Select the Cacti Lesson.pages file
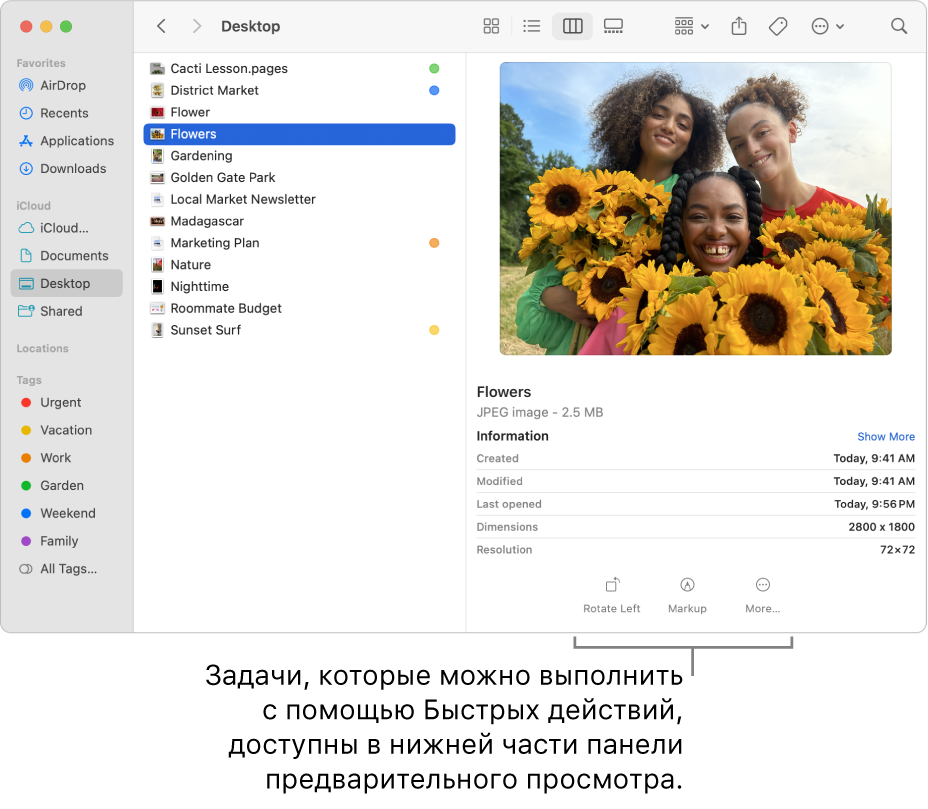Image resolution: width=928 pixels, height=809 pixels. [x=299, y=69]
